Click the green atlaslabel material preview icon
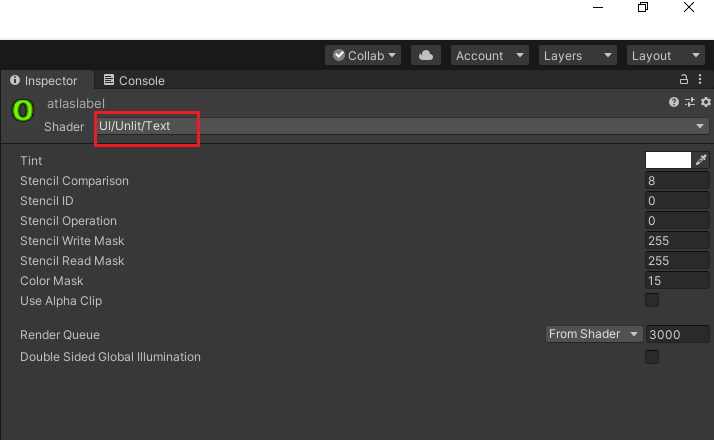Viewport: 714px width, 440px height. click(x=23, y=111)
